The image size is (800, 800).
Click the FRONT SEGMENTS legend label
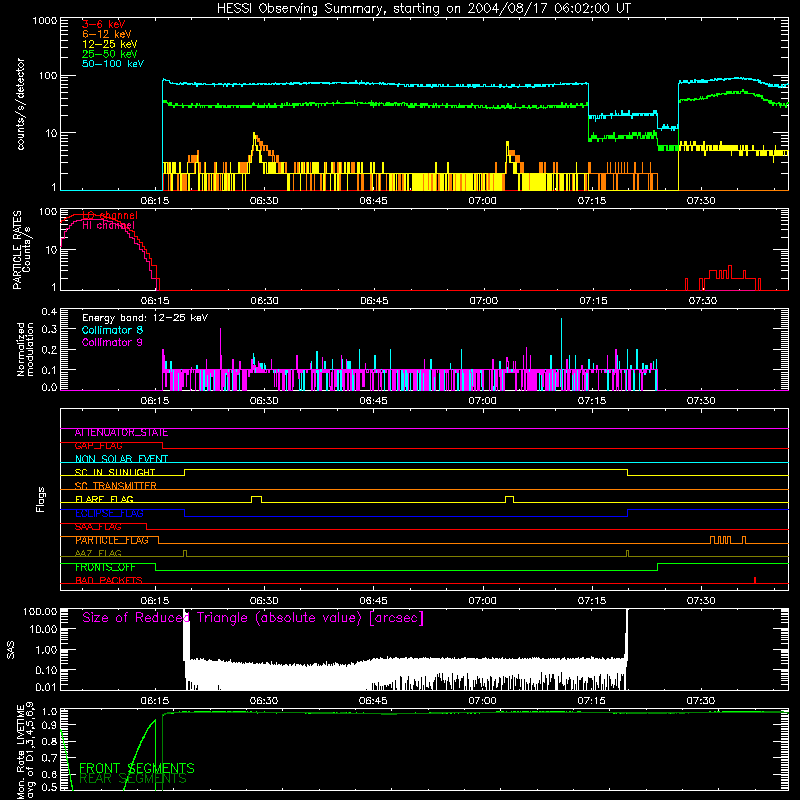click(x=137, y=768)
